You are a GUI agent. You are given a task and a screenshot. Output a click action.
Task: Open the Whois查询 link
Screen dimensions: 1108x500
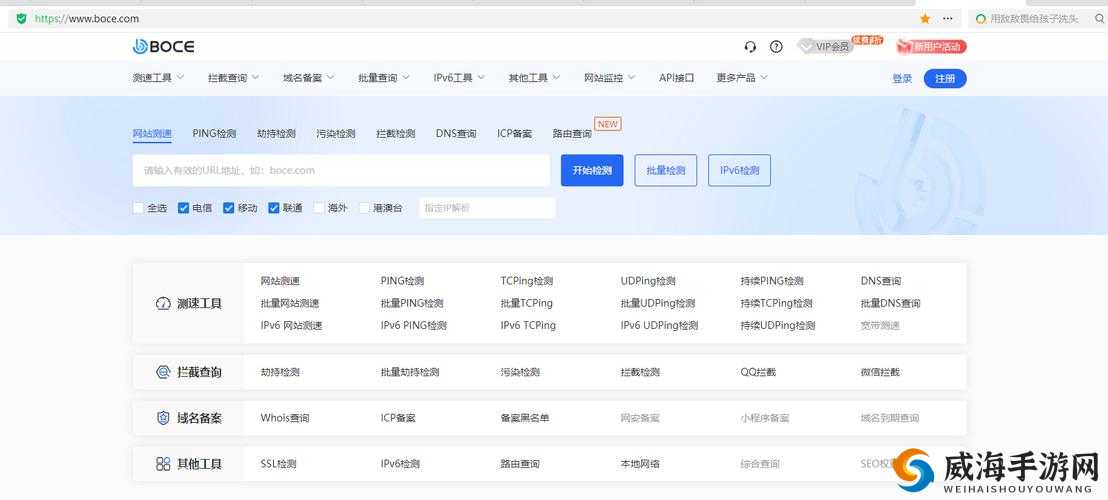coord(285,418)
